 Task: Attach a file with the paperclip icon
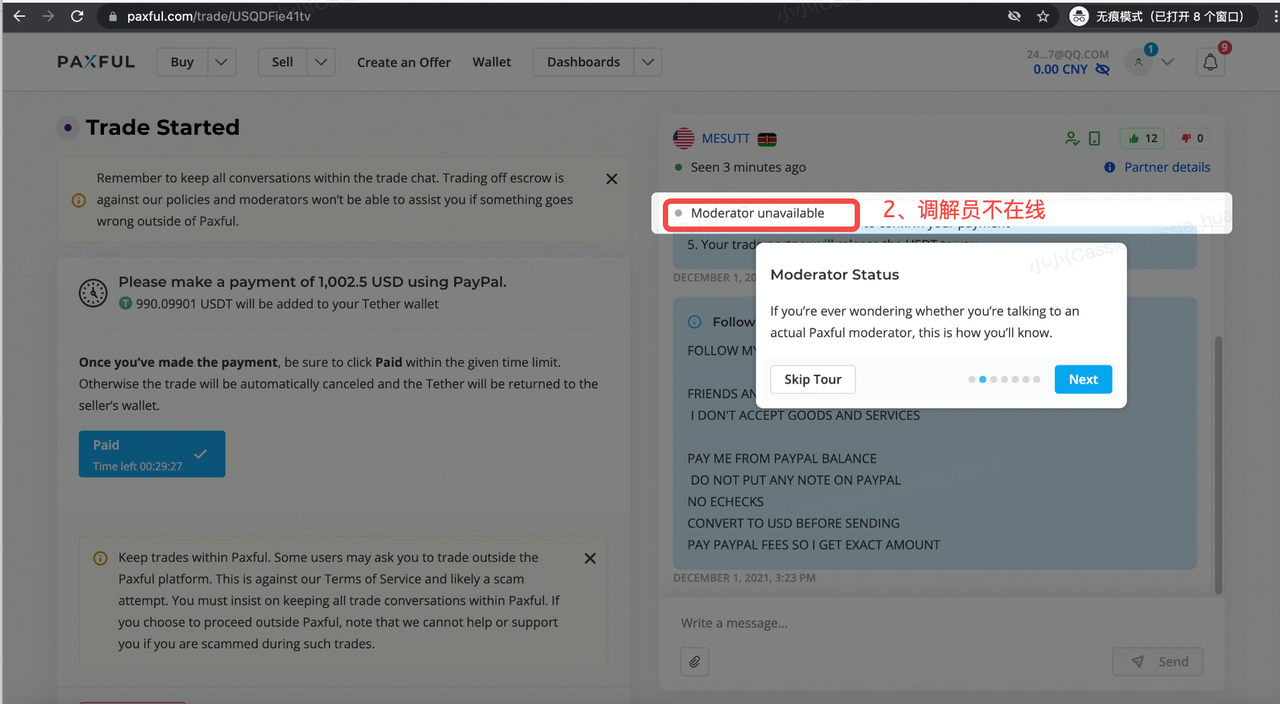[x=694, y=661]
